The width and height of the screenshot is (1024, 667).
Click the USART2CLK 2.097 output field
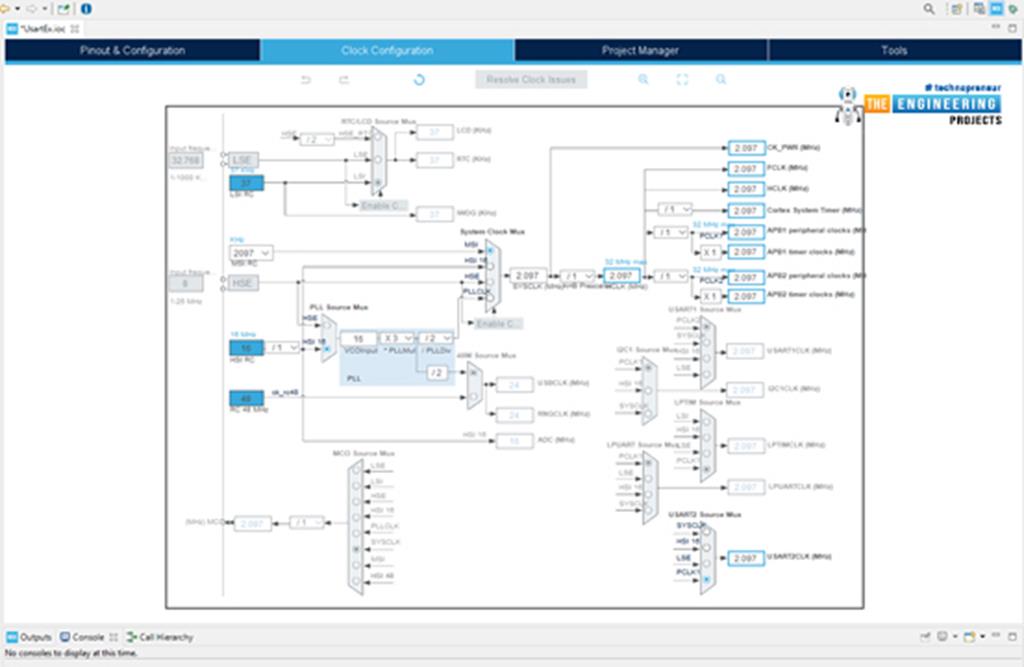pos(745,558)
